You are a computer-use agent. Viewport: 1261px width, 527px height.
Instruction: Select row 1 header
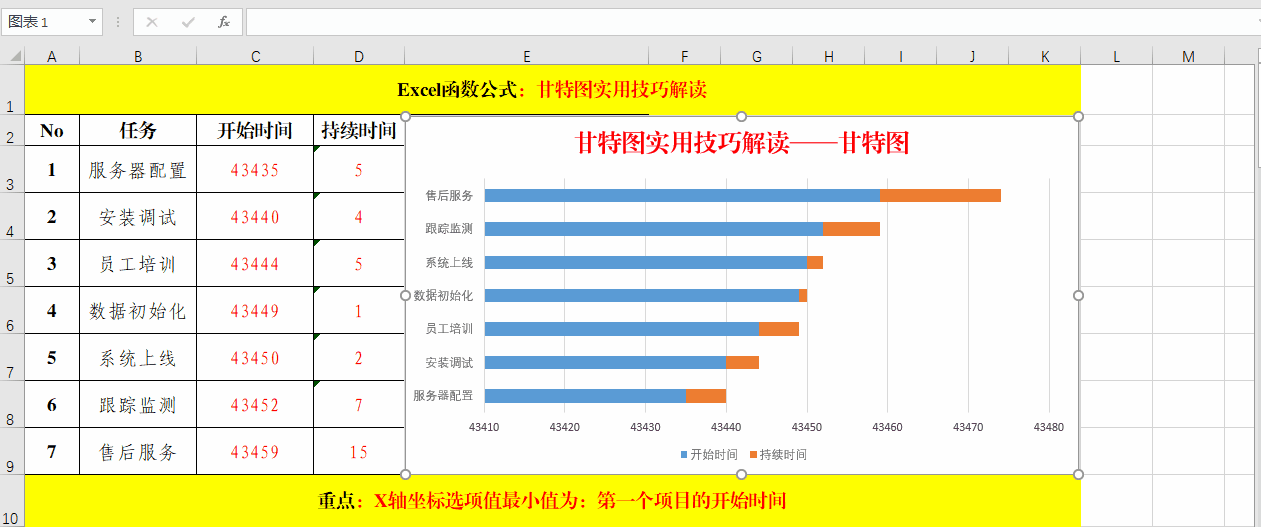click(x=12, y=90)
